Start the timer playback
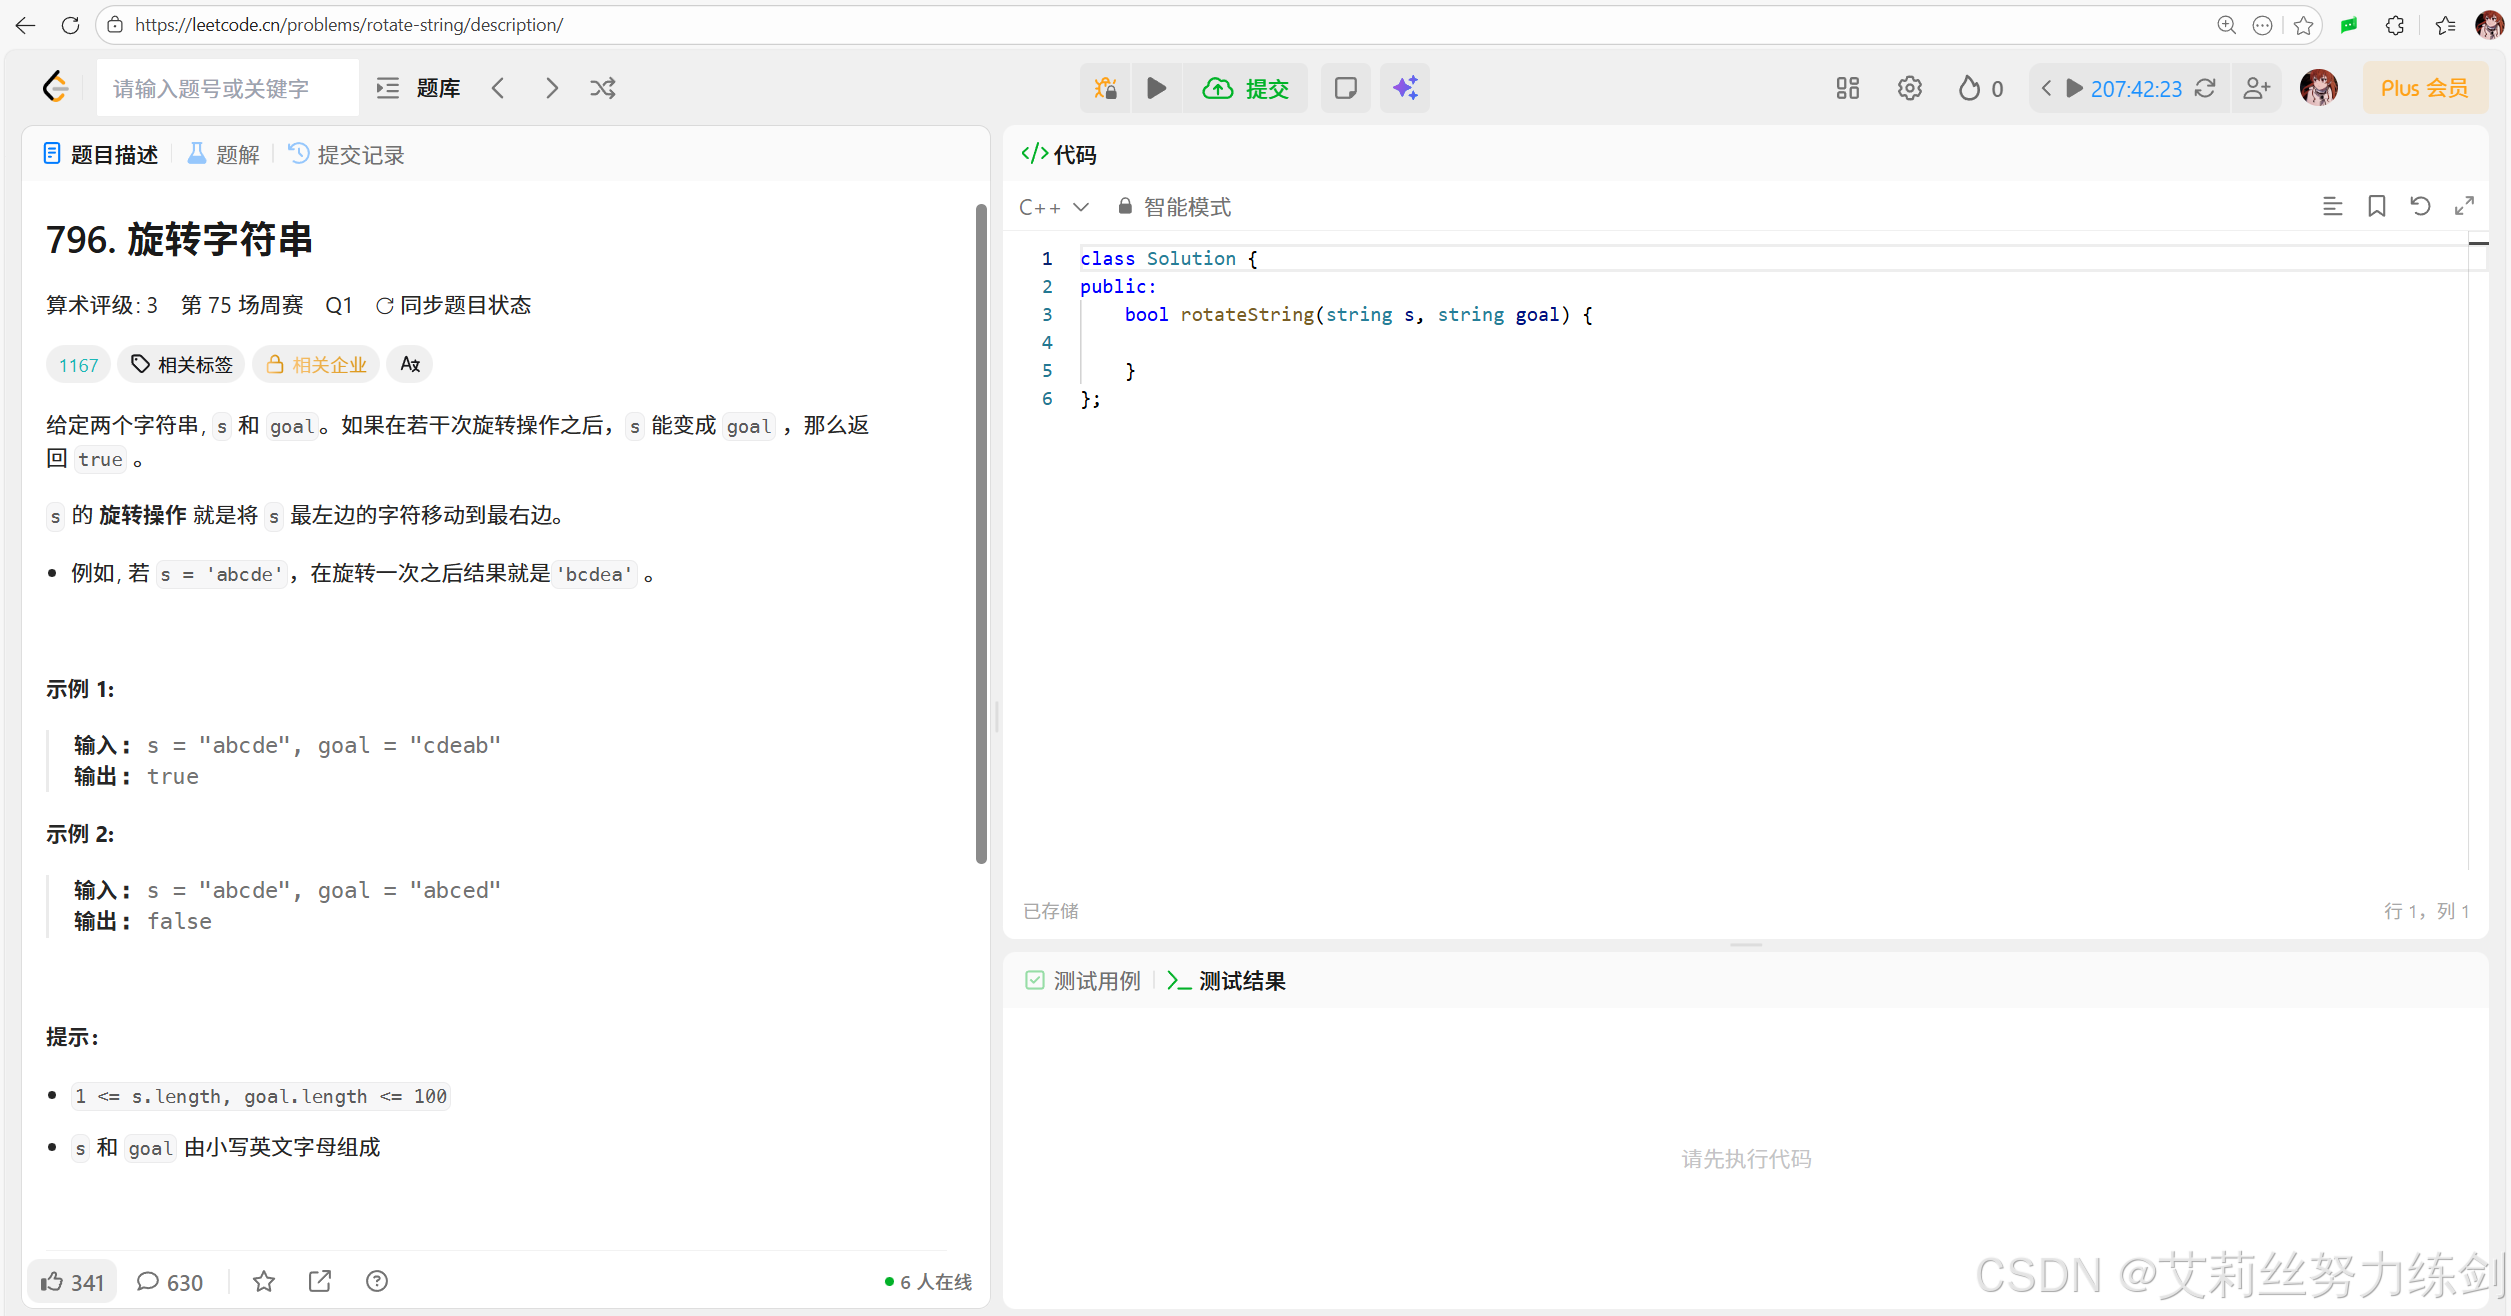This screenshot has height=1316, width=2511. tap(2074, 88)
